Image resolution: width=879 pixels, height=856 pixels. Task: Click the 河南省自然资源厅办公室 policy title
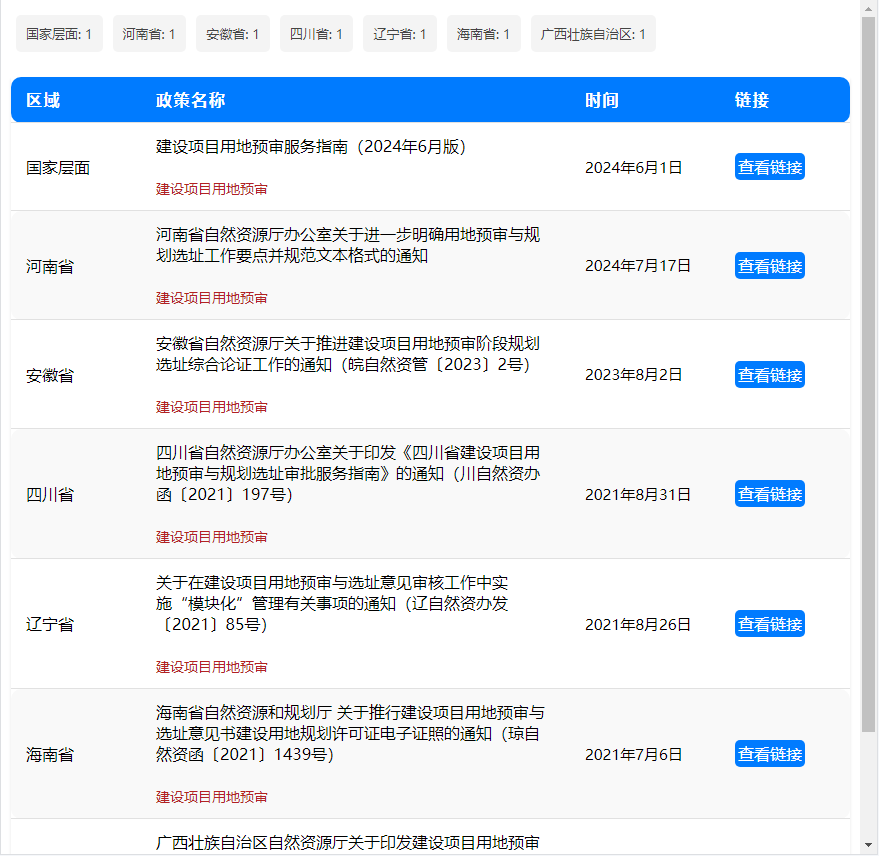348,245
